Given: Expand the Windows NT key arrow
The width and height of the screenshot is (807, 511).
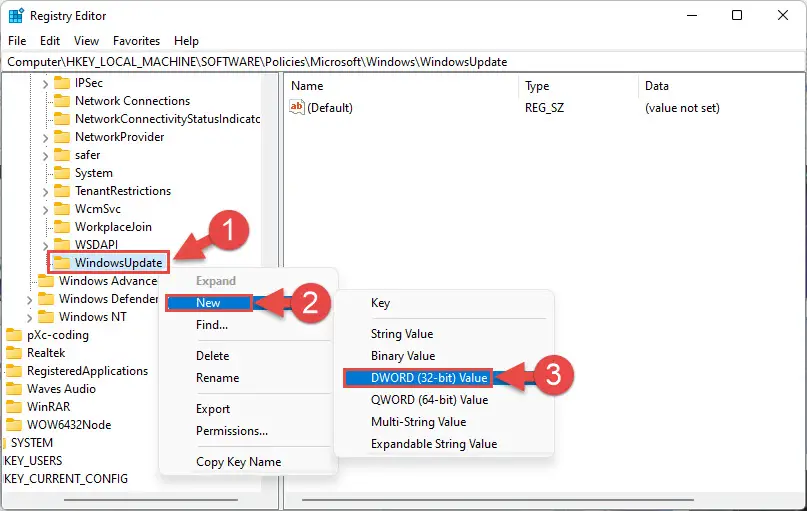Looking at the screenshot, I should coord(29,318).
